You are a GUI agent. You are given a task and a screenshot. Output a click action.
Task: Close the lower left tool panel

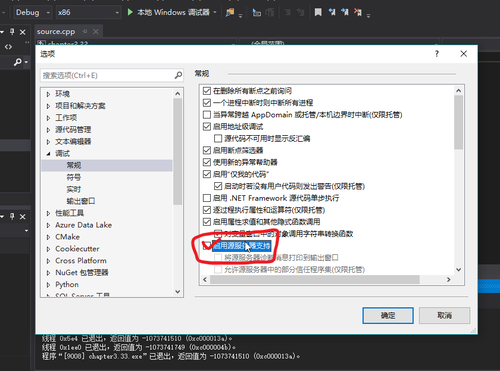click(x=22, y=217)
